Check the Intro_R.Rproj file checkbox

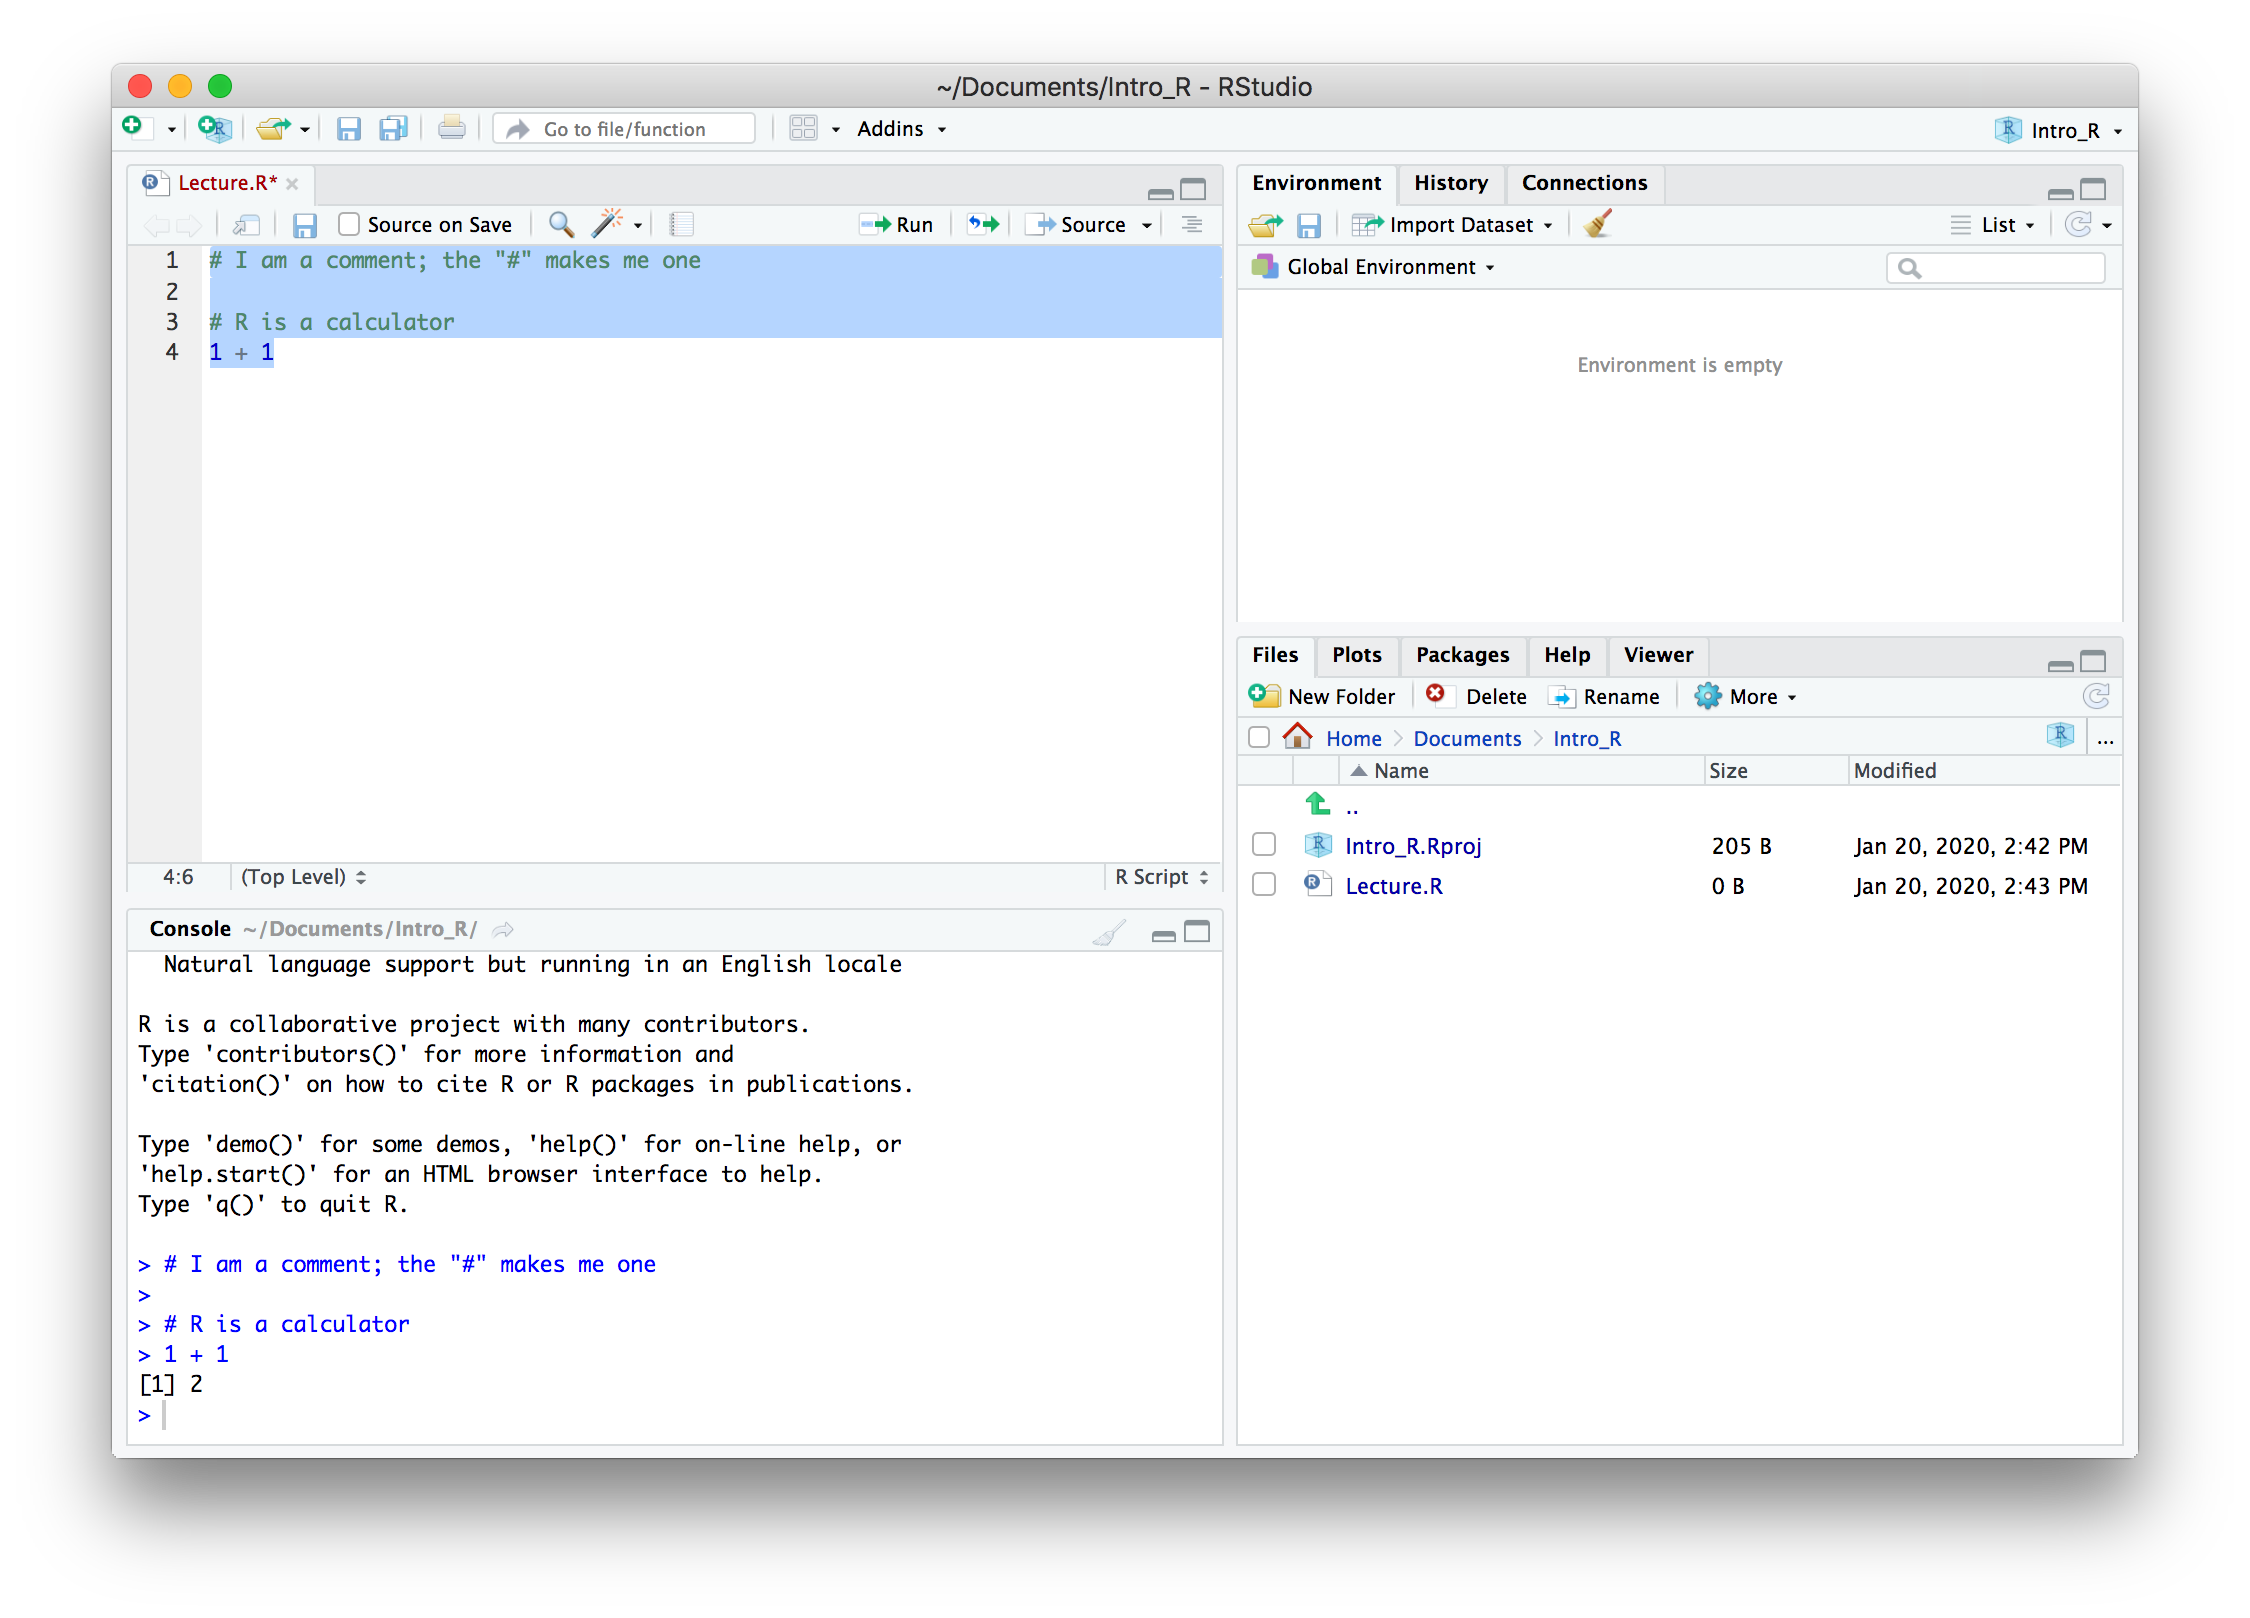[1264, 845]
